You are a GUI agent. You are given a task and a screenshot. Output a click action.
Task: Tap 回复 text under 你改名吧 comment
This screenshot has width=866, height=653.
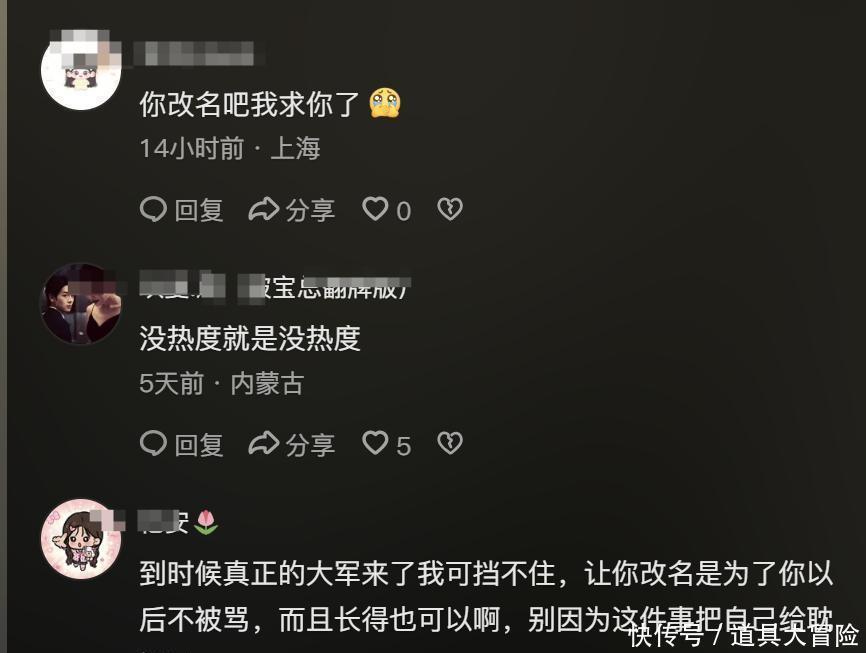coord(199,210)
